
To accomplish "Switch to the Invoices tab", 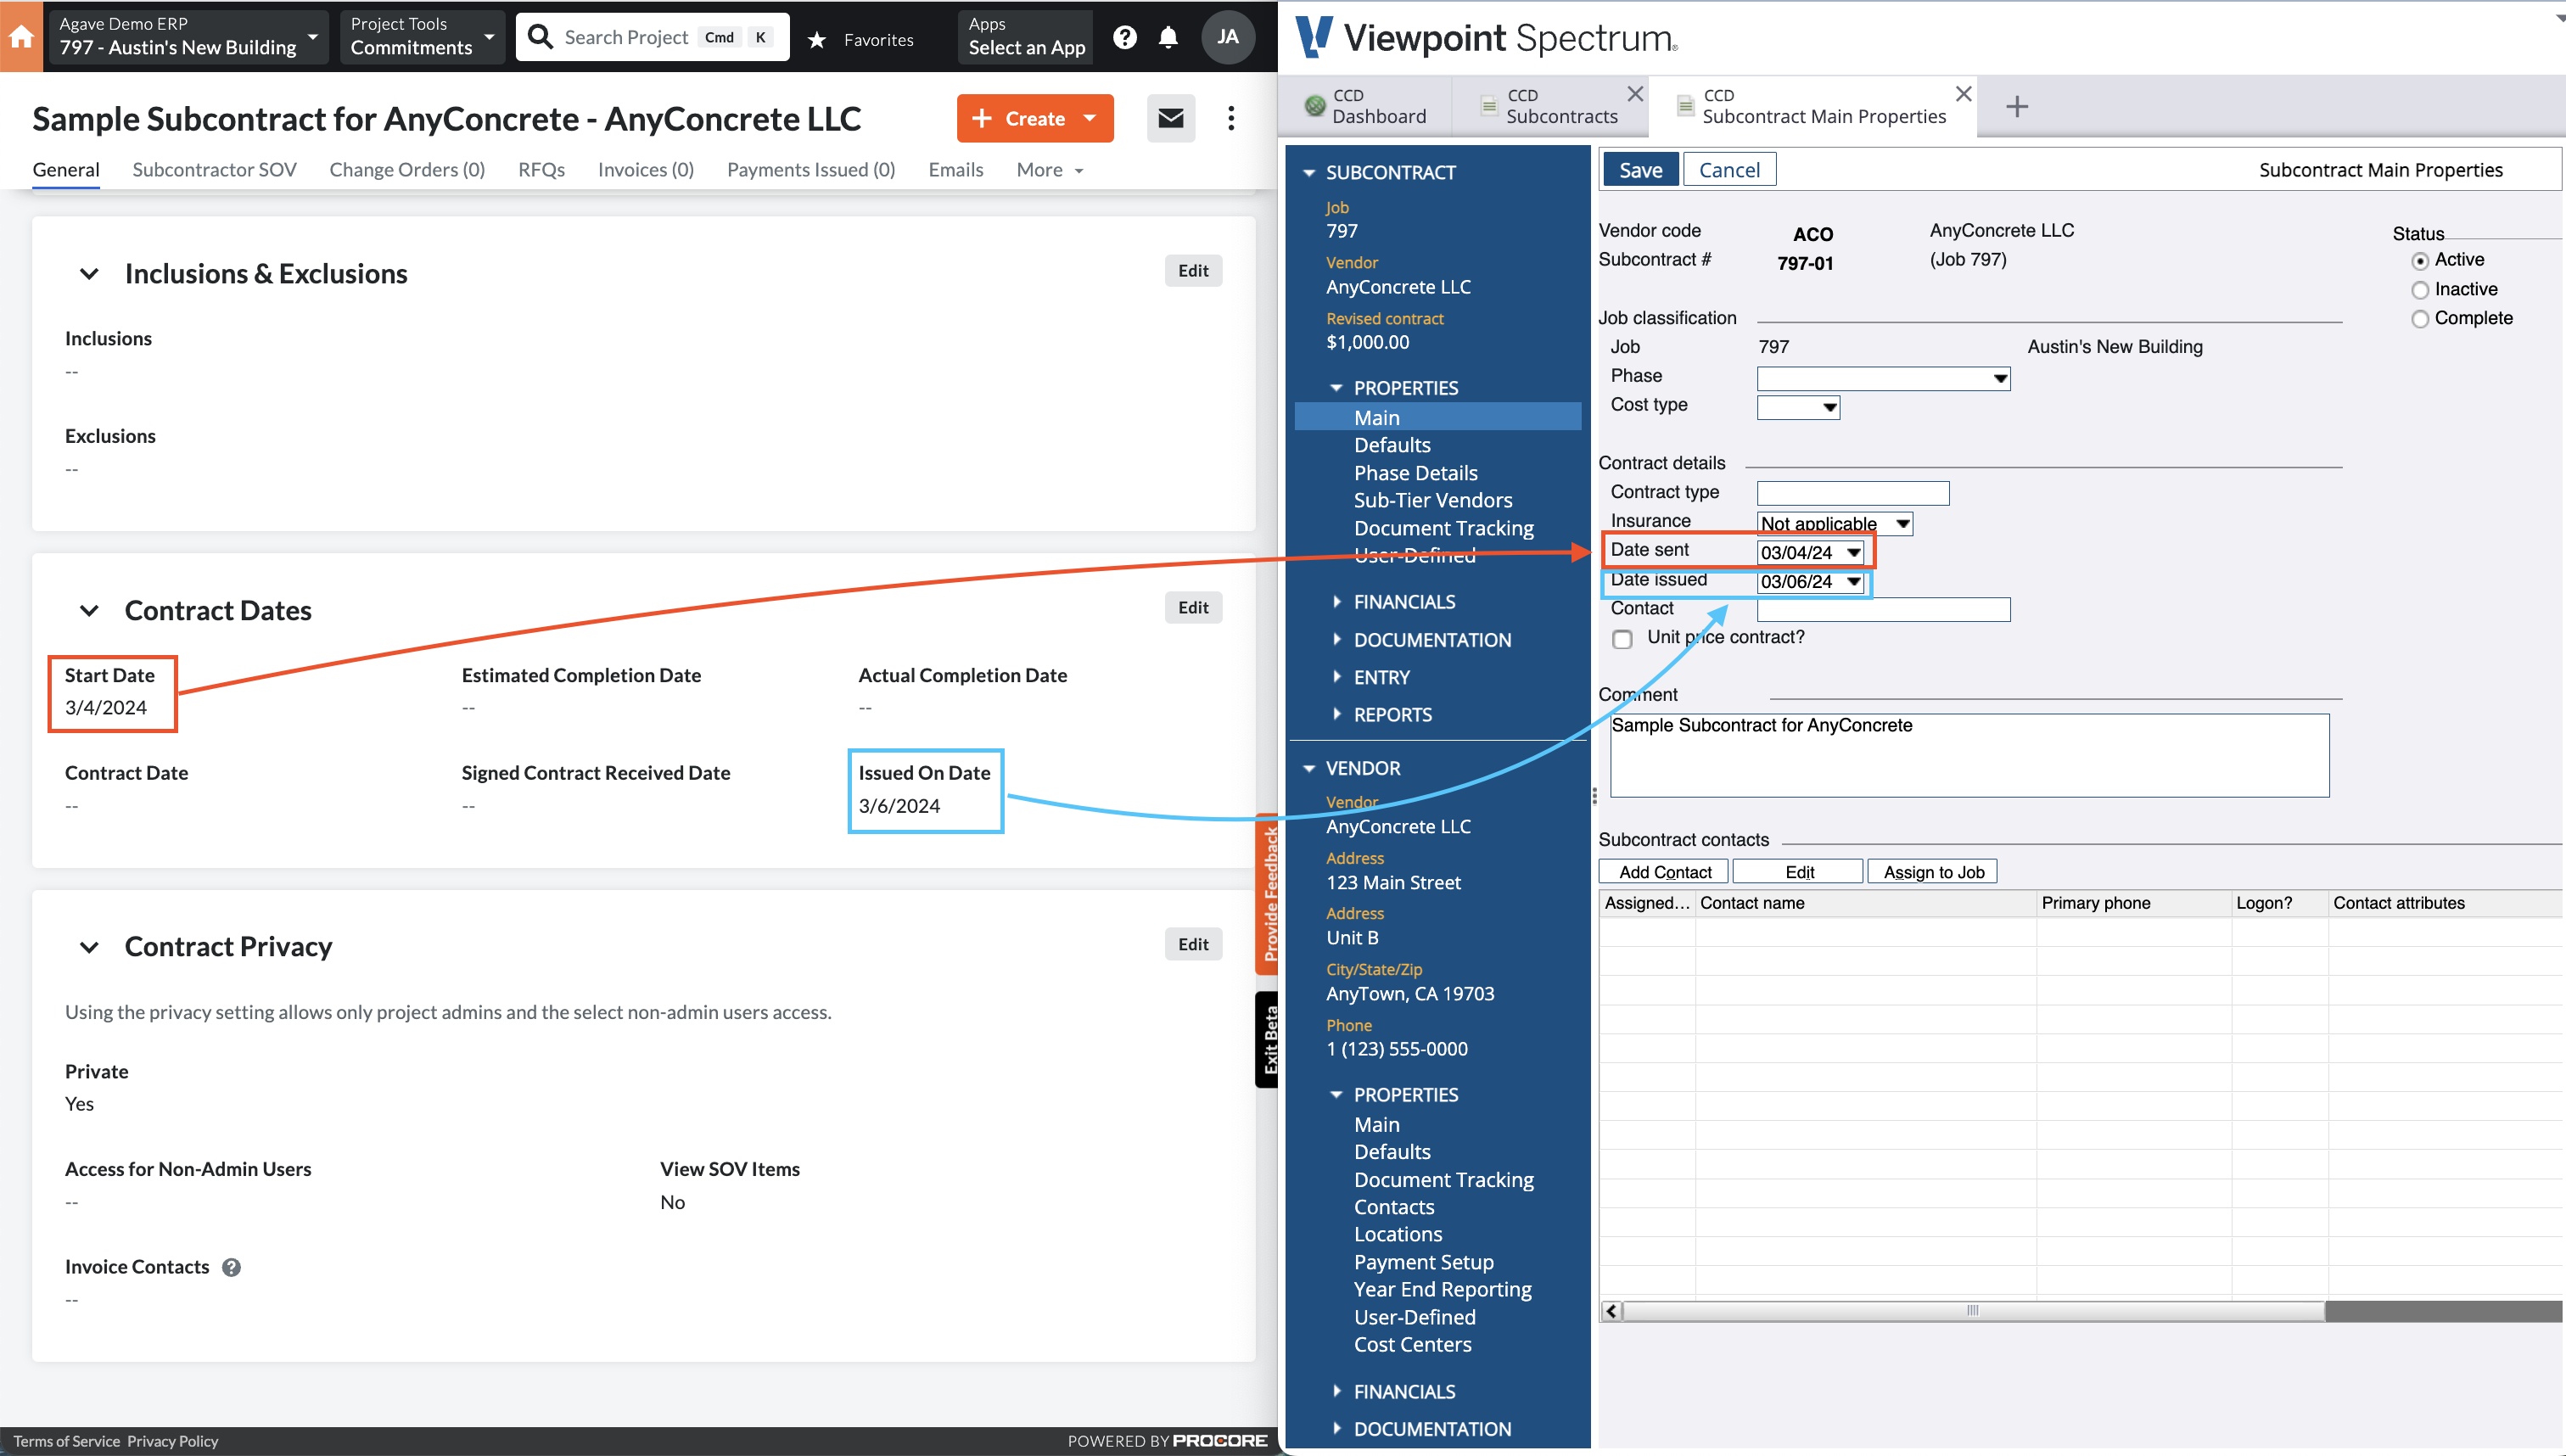I will (645, 169).
